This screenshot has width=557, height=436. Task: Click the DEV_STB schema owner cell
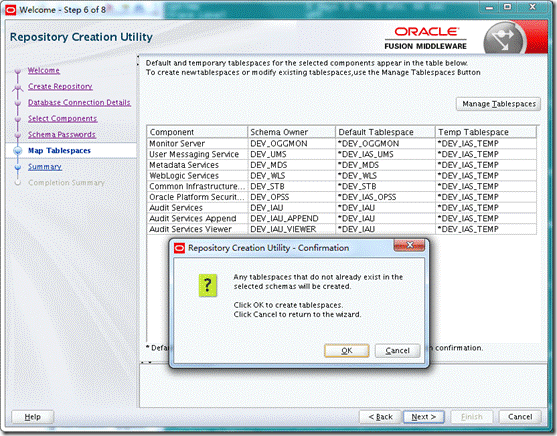[x=291, y=186]
